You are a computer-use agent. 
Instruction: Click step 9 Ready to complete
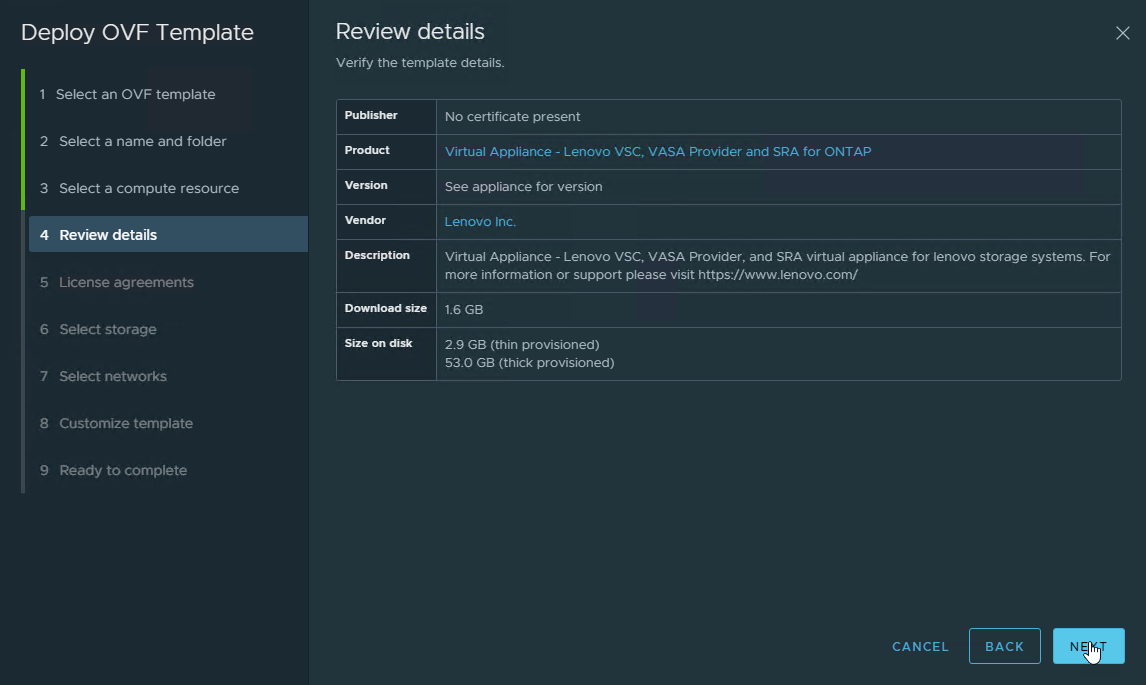click(122, 470)
